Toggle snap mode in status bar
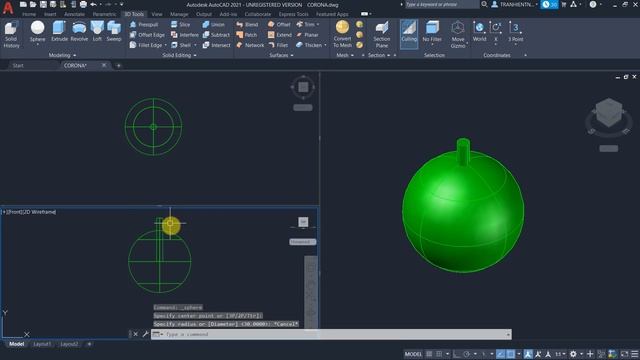Image resolution: width=640 pixels, height=360 pixels. pos(439,354)
